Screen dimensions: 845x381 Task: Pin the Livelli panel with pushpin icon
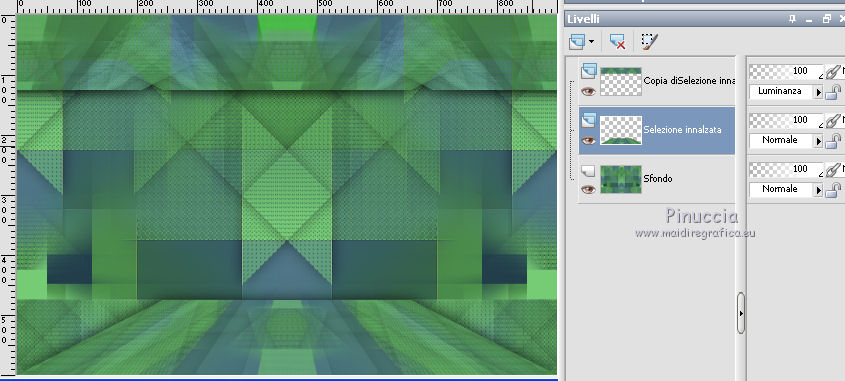click(x=792, y=19)
